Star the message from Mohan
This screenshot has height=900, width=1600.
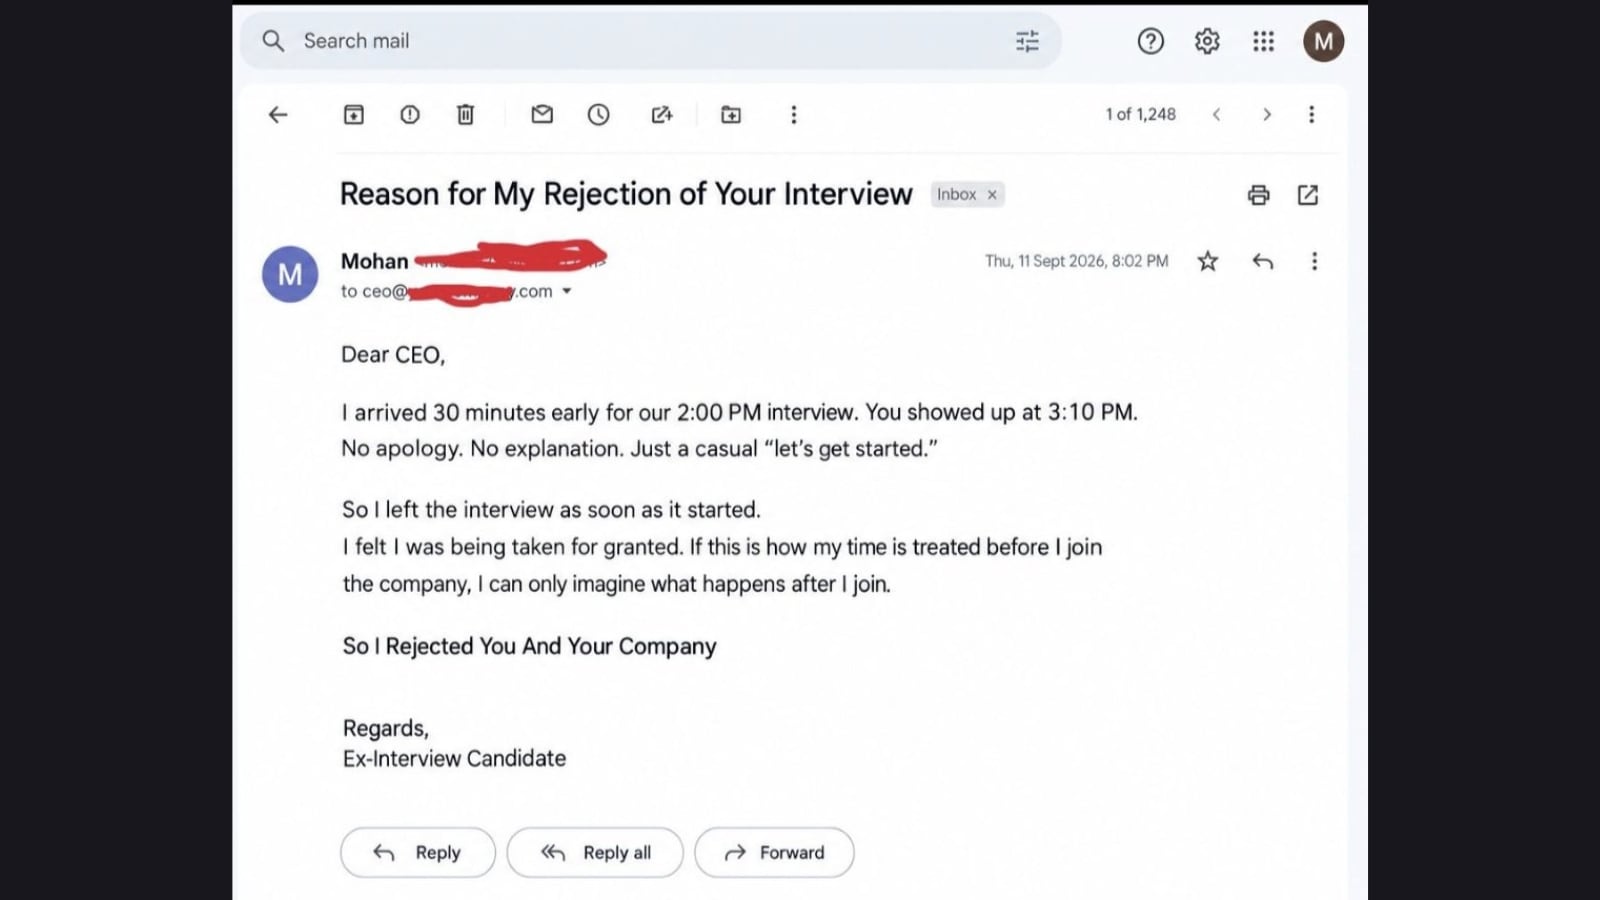click(x=1208, y=261)
